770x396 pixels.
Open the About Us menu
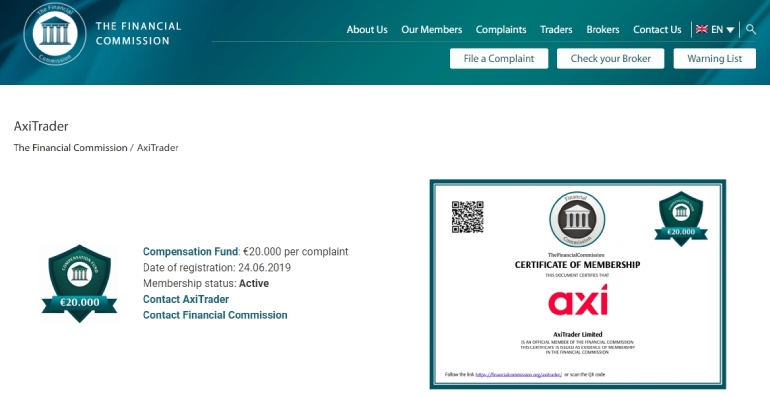[367, 29]
